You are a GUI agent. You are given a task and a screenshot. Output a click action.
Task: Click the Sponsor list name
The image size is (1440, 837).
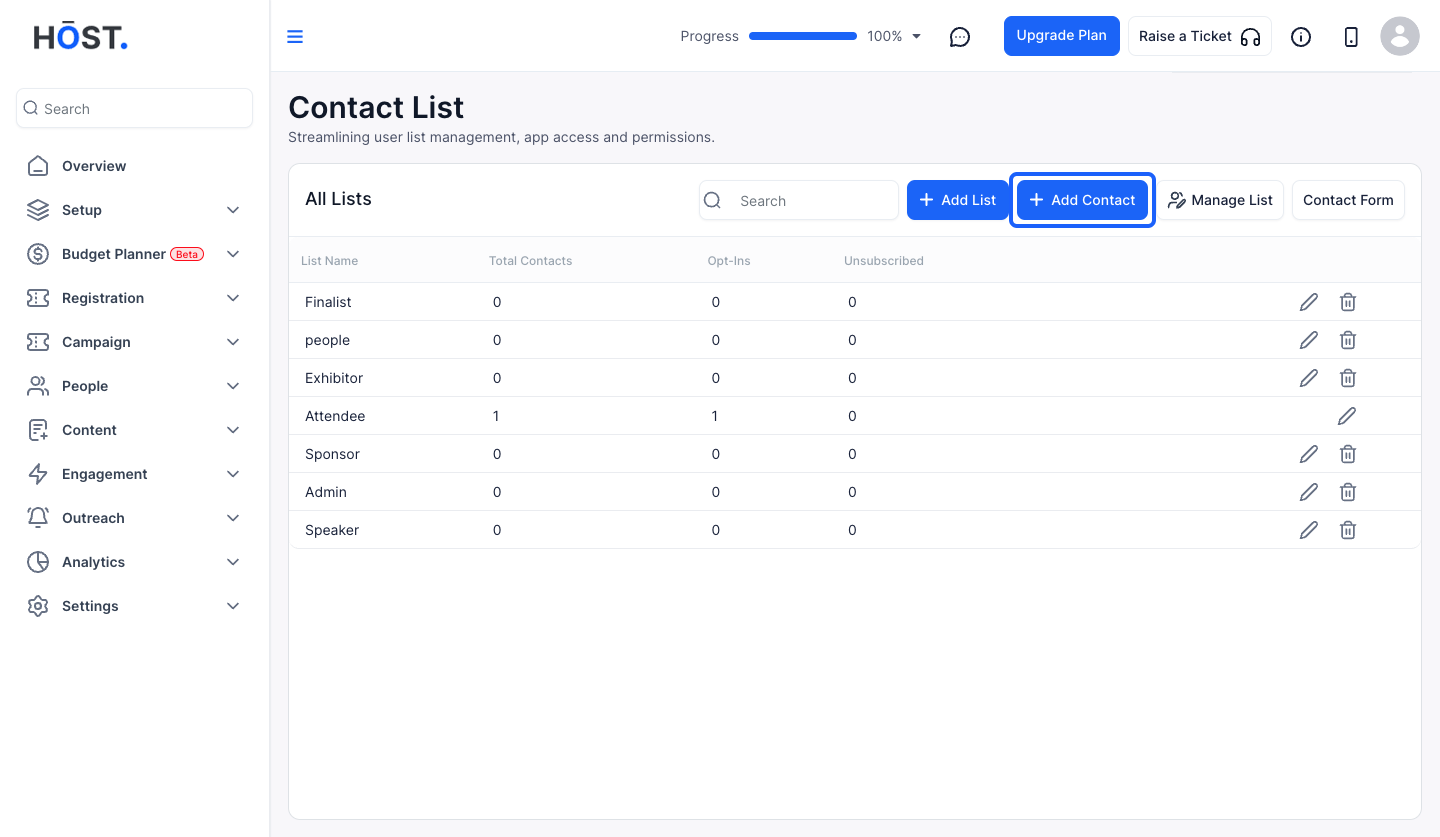332,454
